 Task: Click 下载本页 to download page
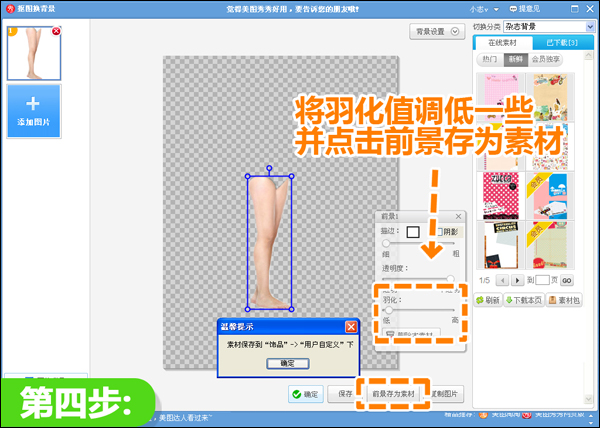pyautogui.click(x=524, y=300)
